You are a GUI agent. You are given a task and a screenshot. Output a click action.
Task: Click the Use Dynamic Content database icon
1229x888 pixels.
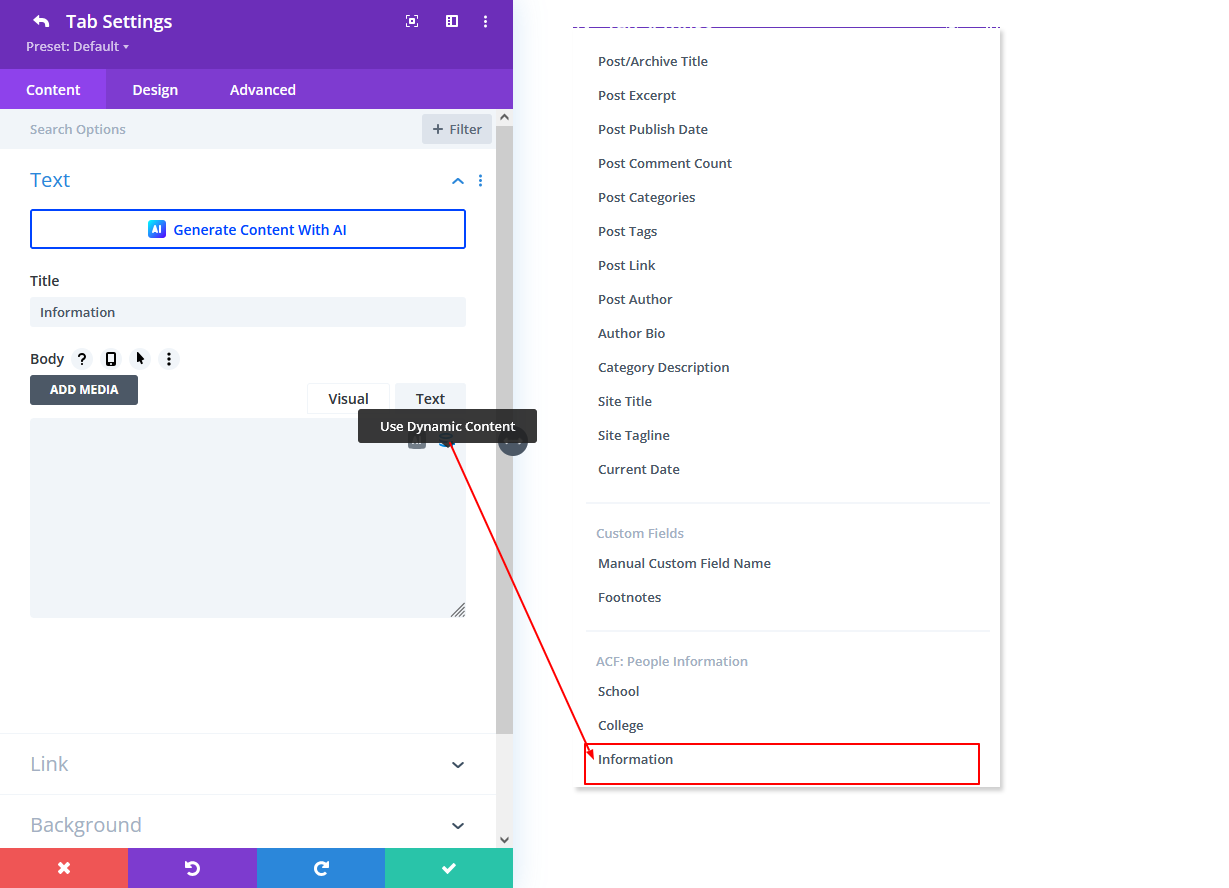pos(446,440)
